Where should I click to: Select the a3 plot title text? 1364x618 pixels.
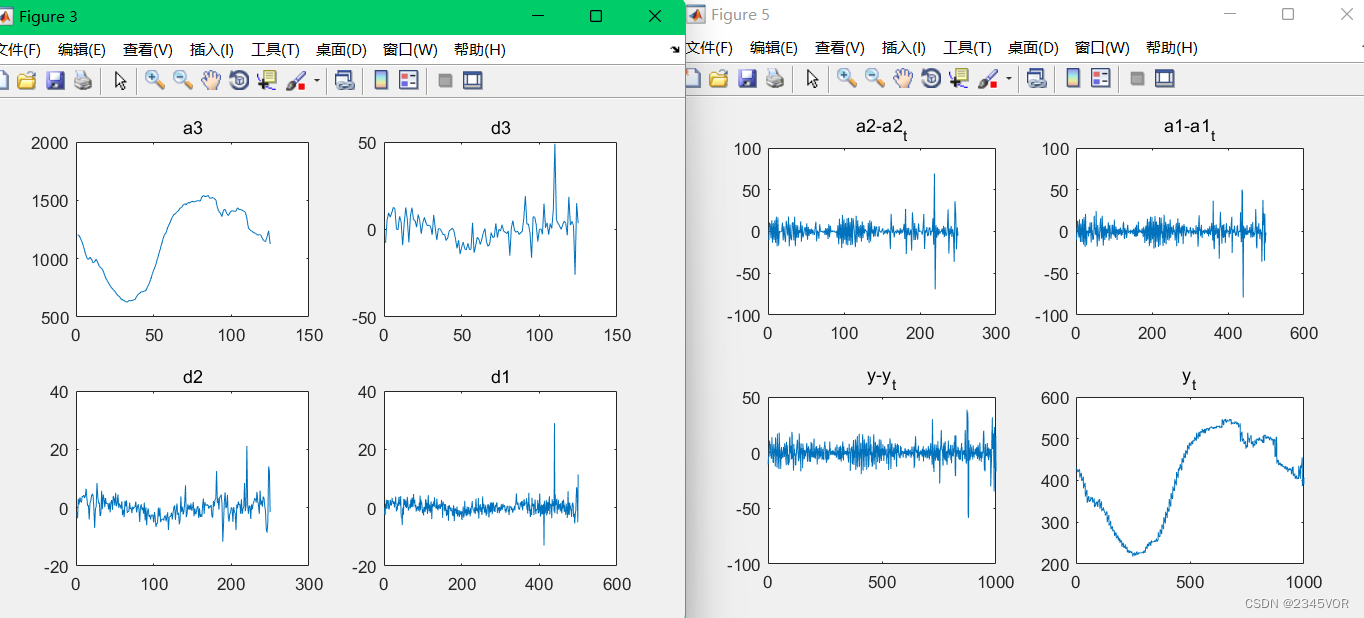tap(192, 128)
